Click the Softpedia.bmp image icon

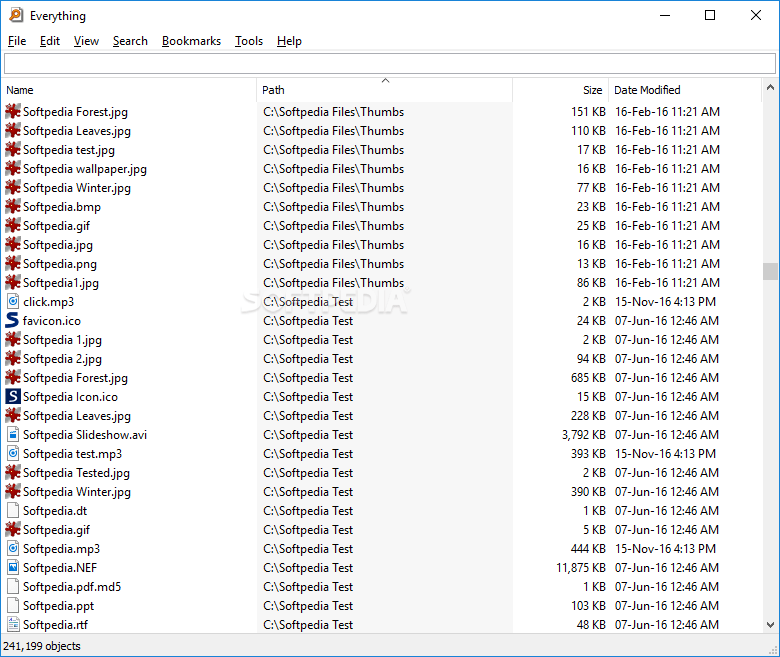[13, 207]
